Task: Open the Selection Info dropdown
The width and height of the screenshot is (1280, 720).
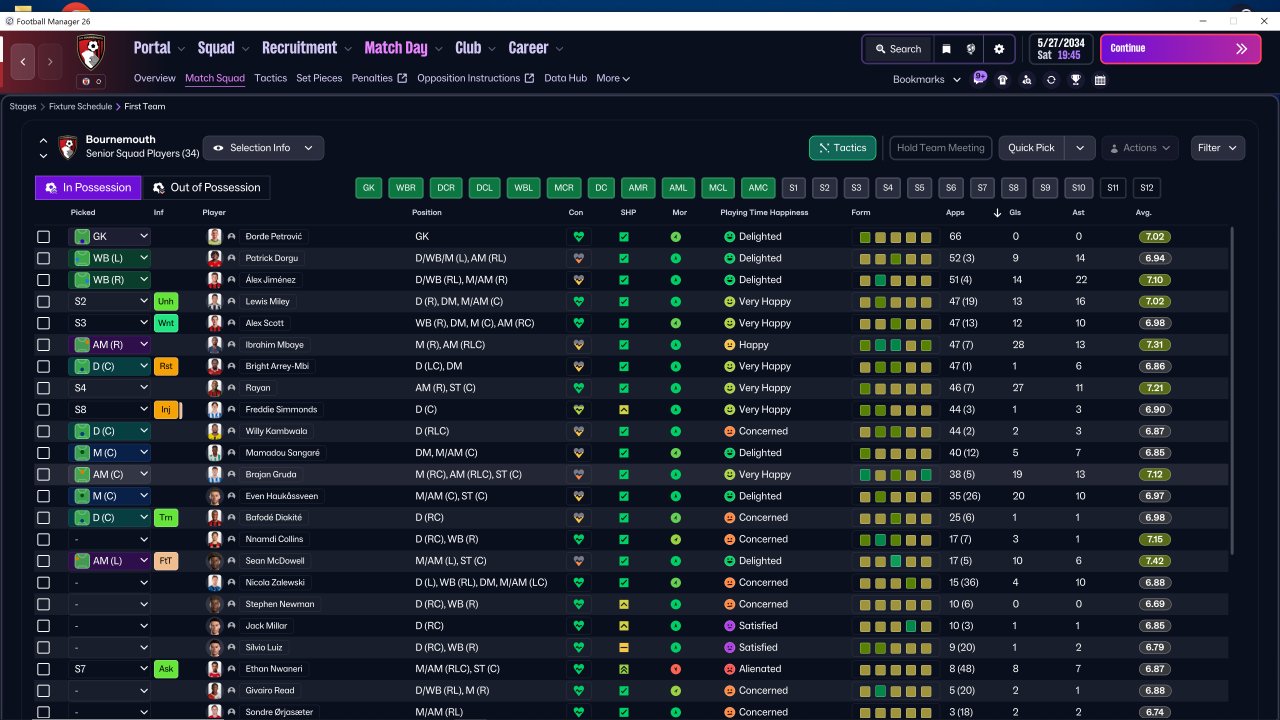Action: click(x=263, y=148)
